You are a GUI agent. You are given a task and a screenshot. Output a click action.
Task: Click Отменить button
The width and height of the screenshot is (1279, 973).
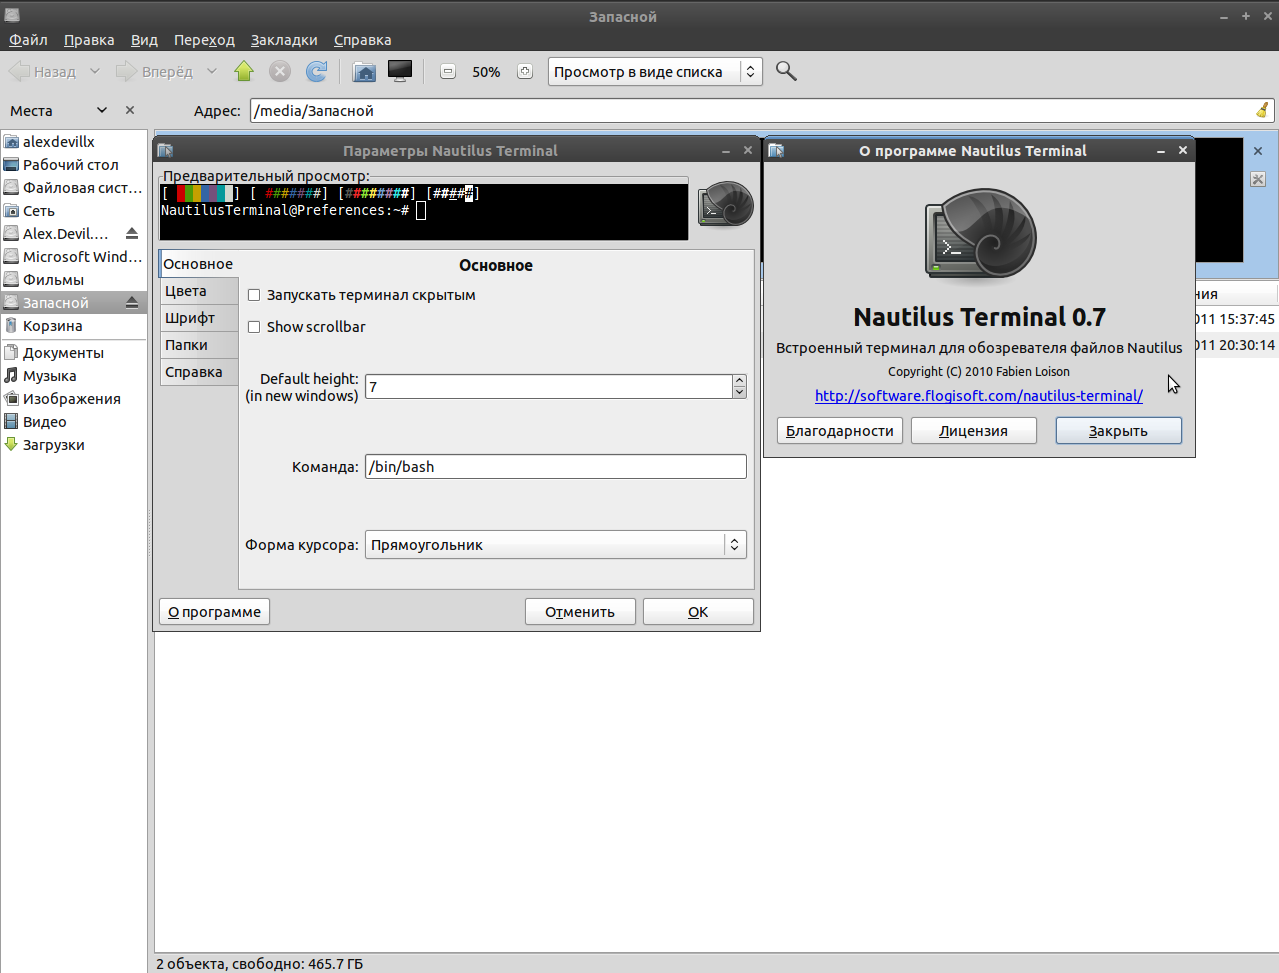580,612
